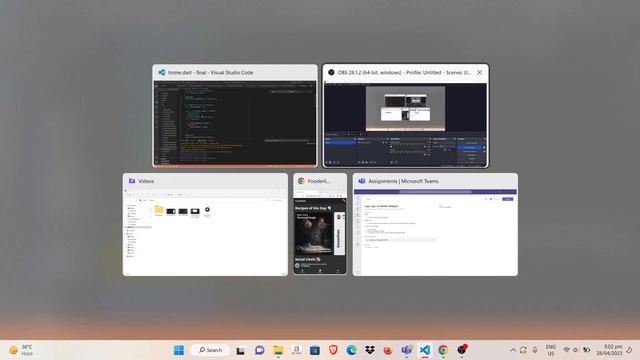Select the OBS 28.1.2 window thumbnail
The image size is (640, 360).
click(405, 116)
